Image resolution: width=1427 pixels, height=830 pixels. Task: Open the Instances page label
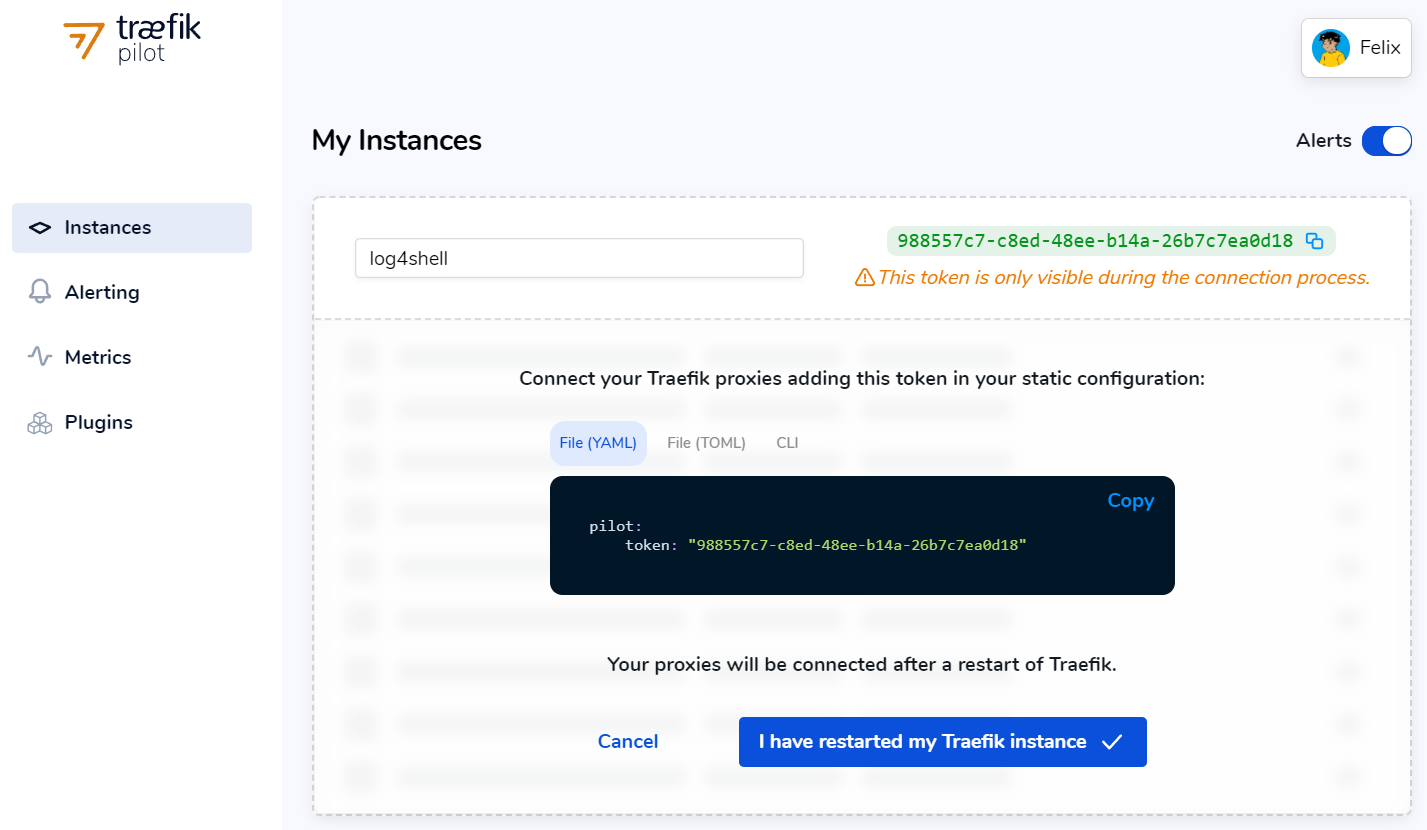108,228
